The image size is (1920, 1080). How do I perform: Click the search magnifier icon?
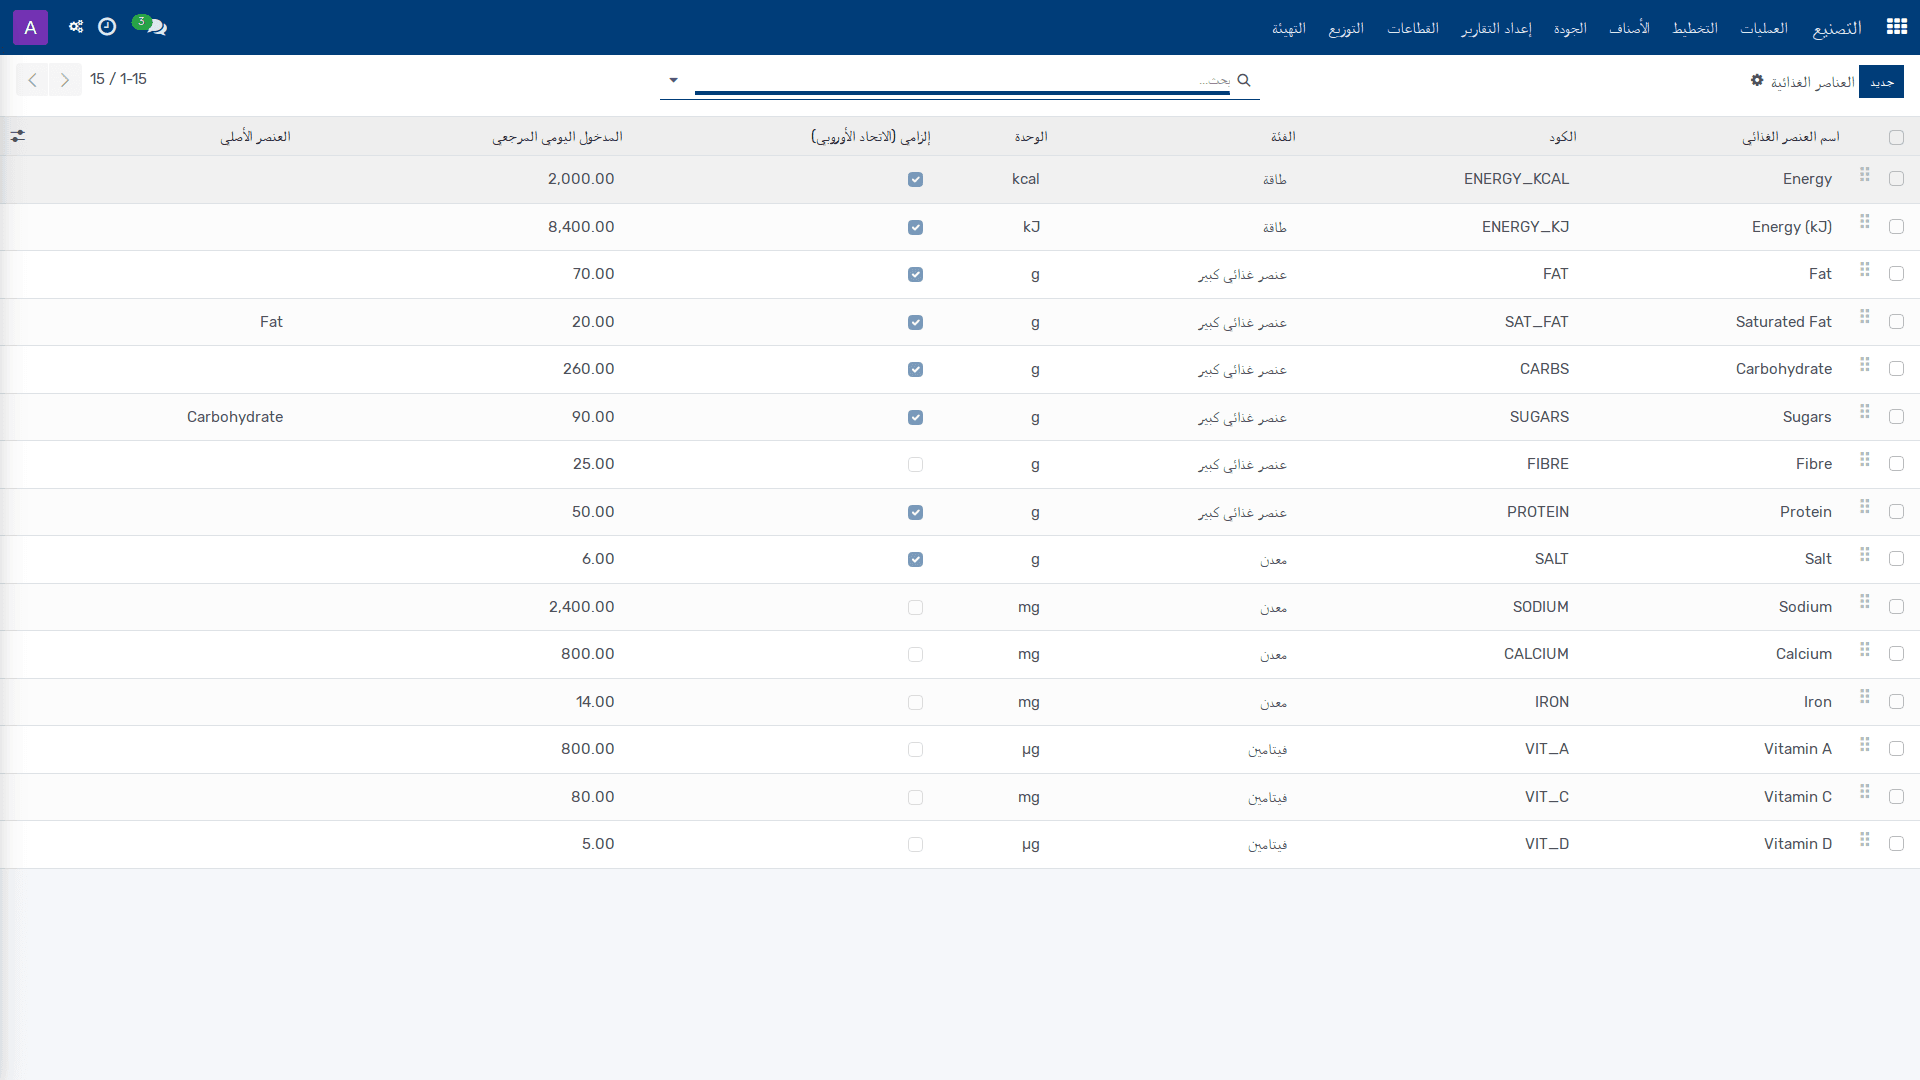(1244, 80)
